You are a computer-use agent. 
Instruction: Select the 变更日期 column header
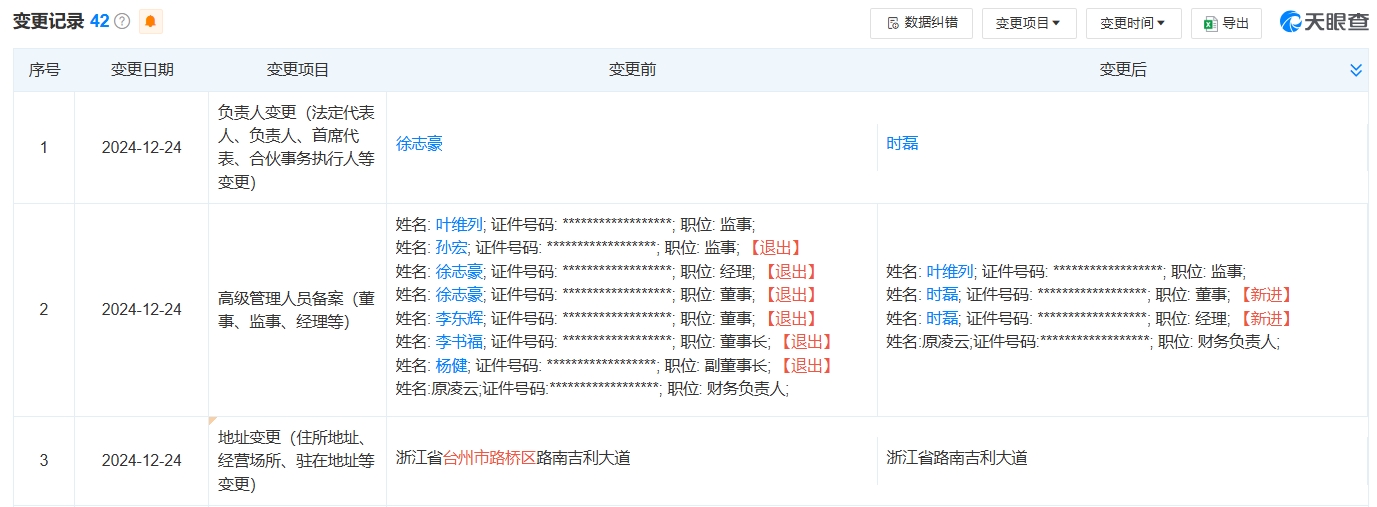click(141, 70)
